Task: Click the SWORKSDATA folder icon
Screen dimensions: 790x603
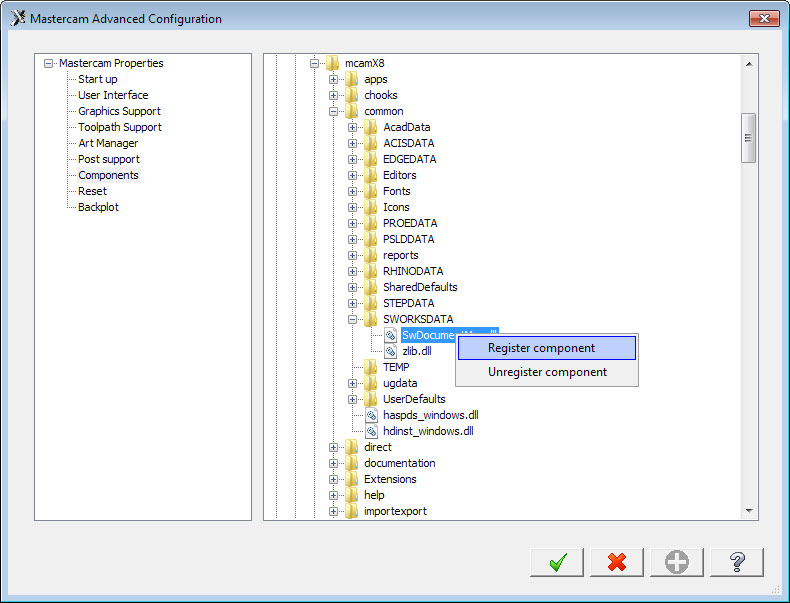Action: (371, 319)
